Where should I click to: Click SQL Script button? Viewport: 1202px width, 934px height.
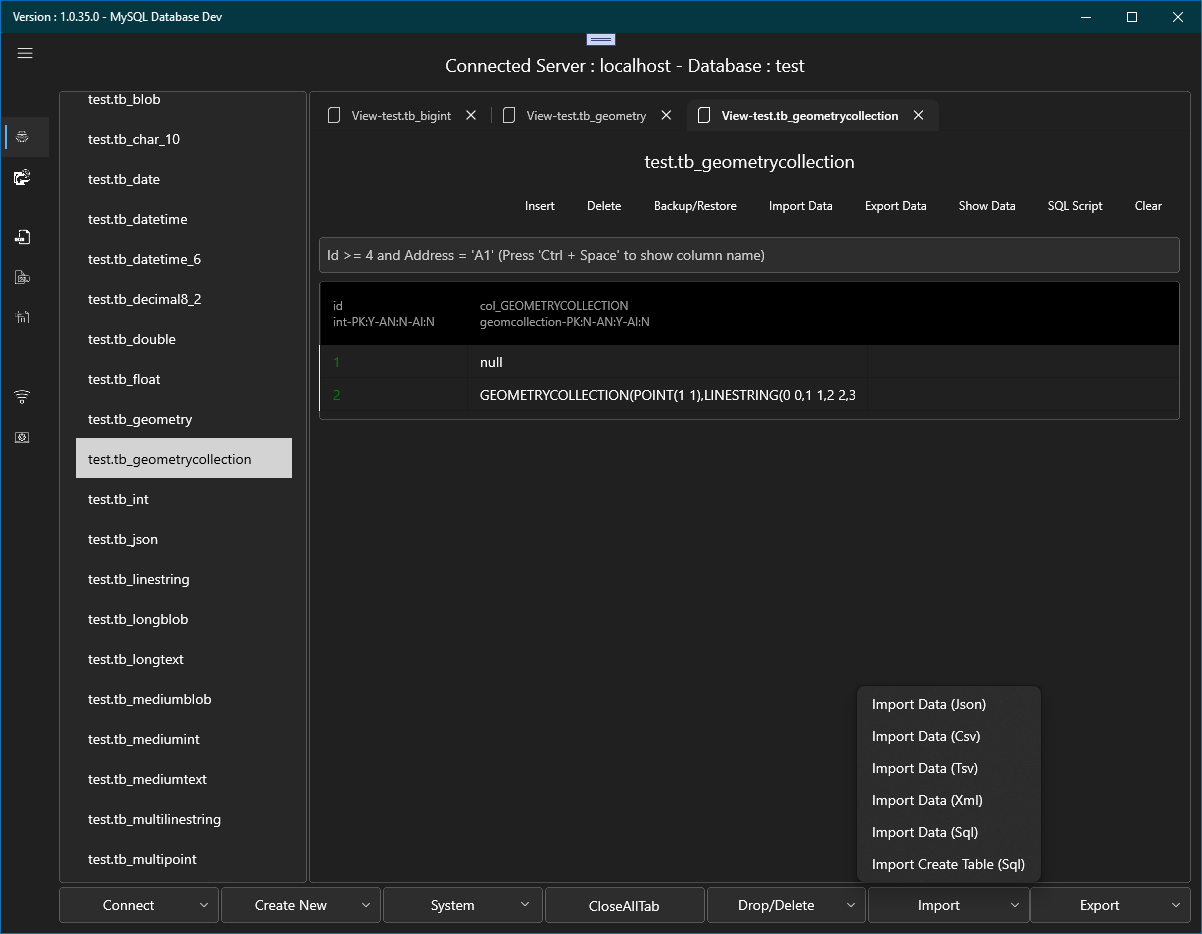click(1075, 206)
